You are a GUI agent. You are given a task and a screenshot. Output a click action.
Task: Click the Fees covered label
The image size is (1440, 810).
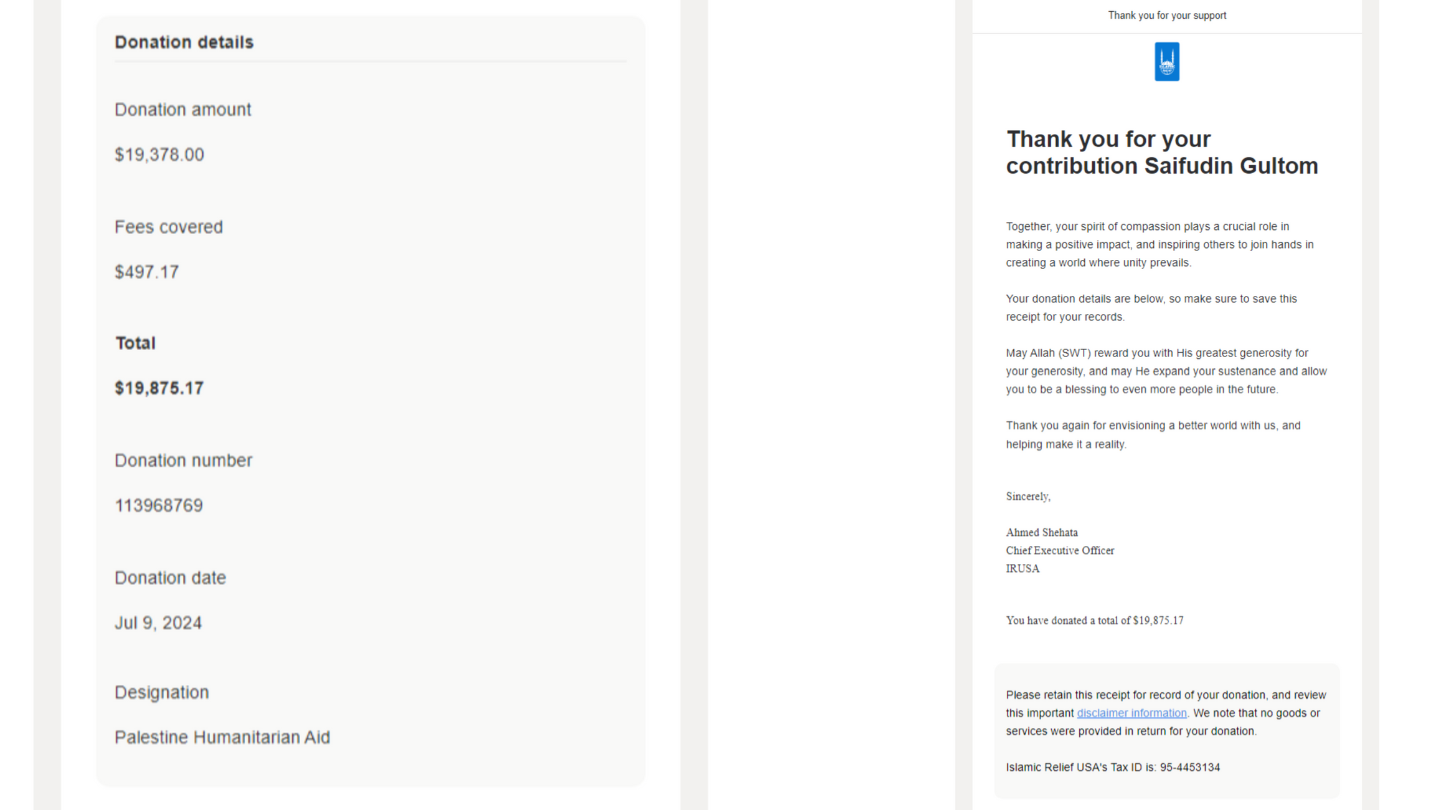click(x=168, y=227)
